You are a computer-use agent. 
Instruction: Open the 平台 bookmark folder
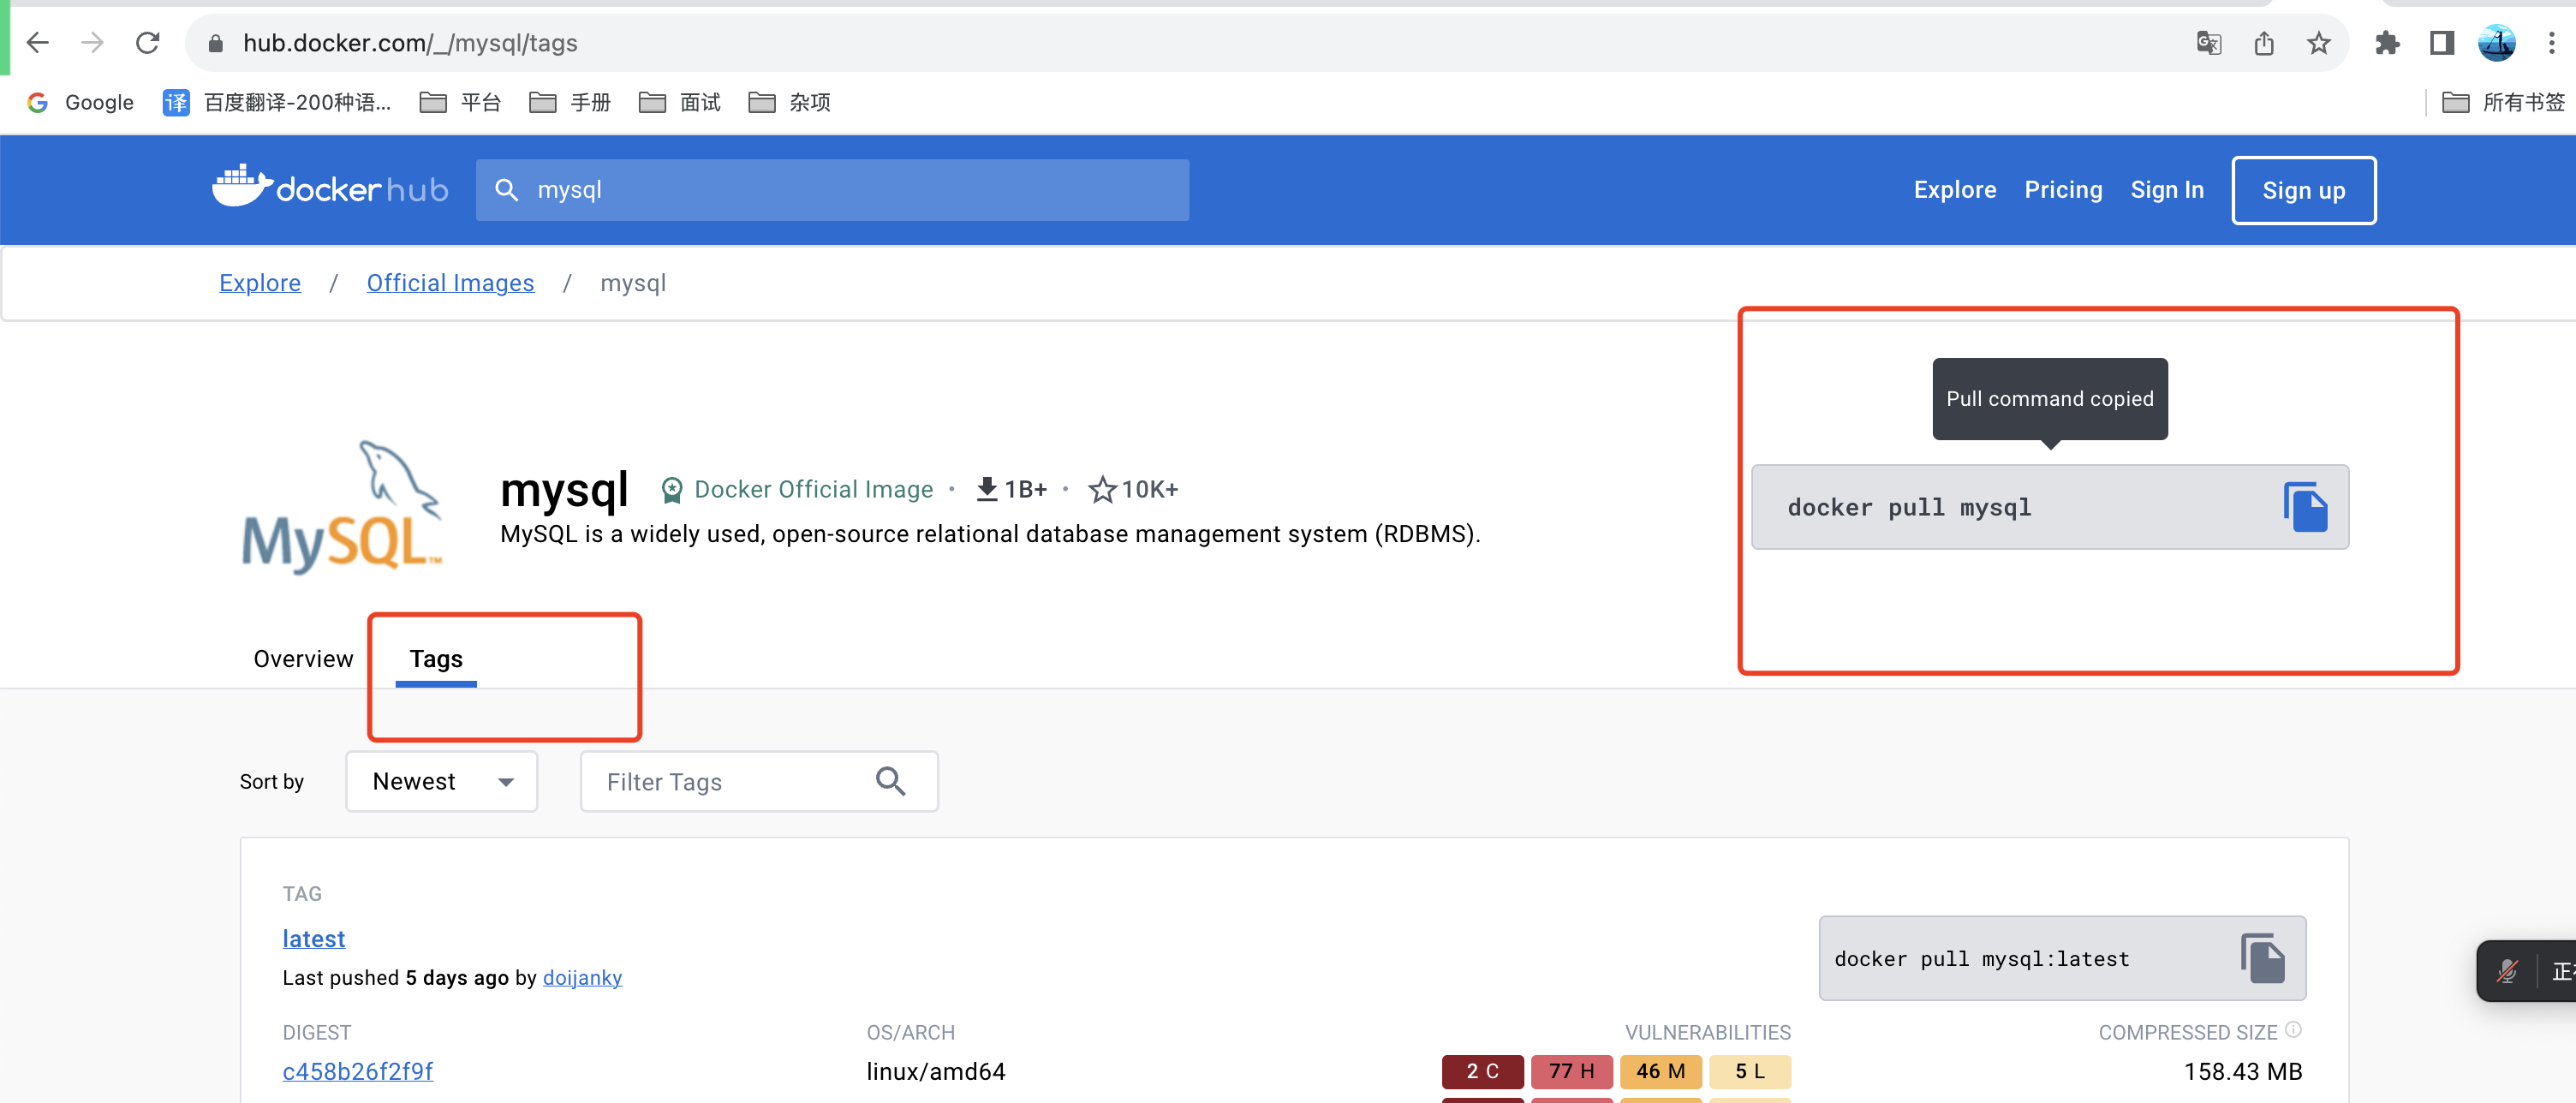[460, 102]
